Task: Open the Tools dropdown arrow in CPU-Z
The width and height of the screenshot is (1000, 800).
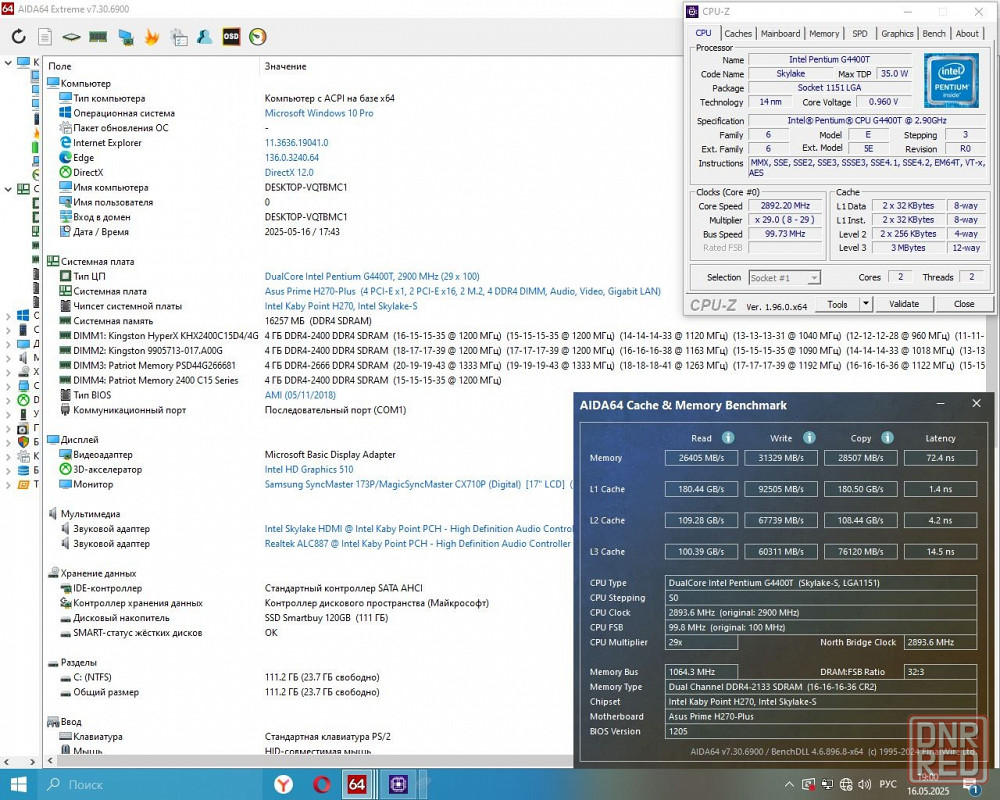Action: [x=865, y=304]
